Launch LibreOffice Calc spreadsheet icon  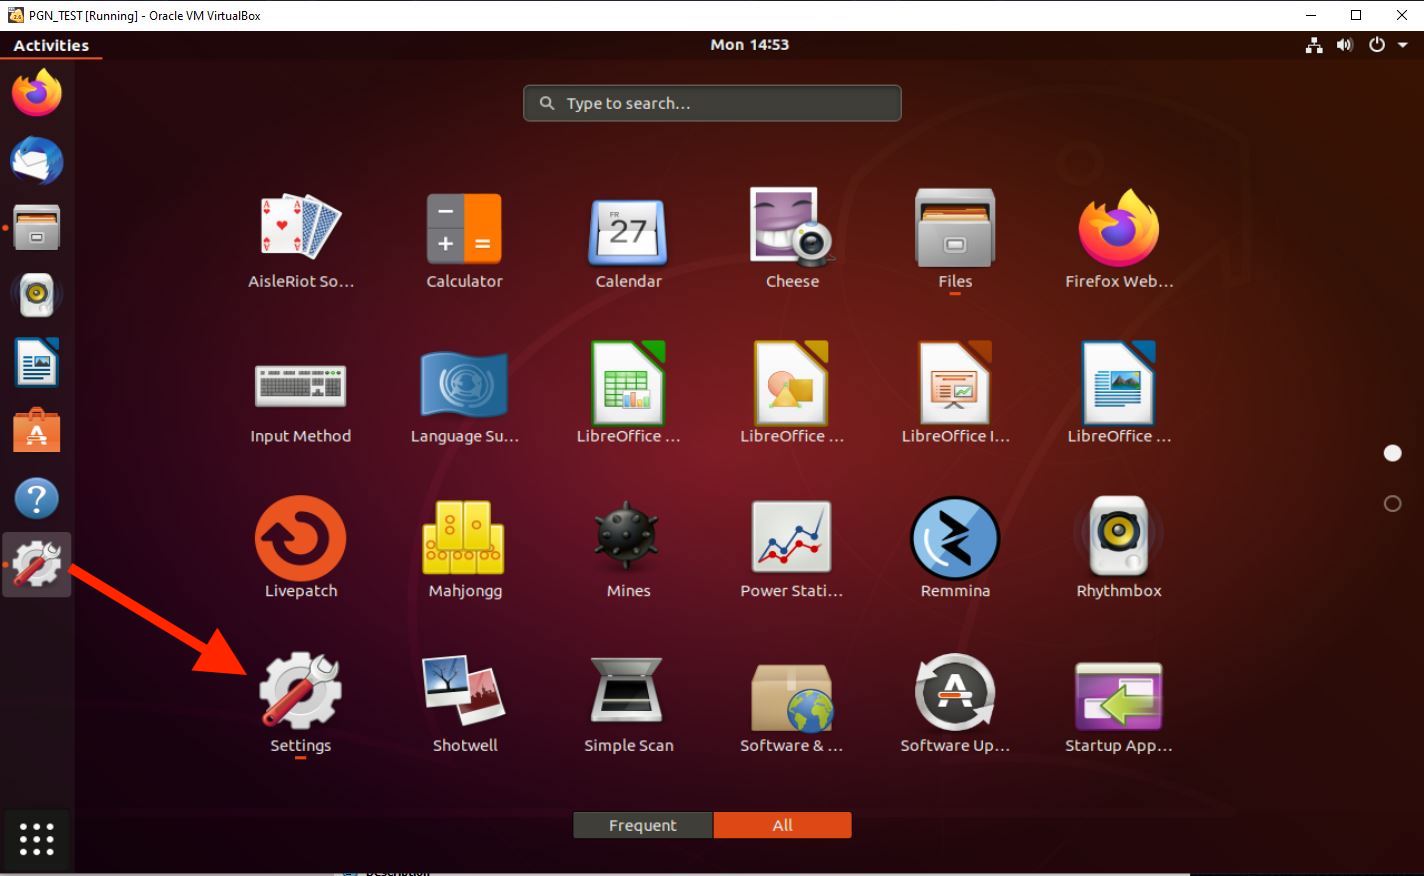pyautogui.click(x=628, y=383)
